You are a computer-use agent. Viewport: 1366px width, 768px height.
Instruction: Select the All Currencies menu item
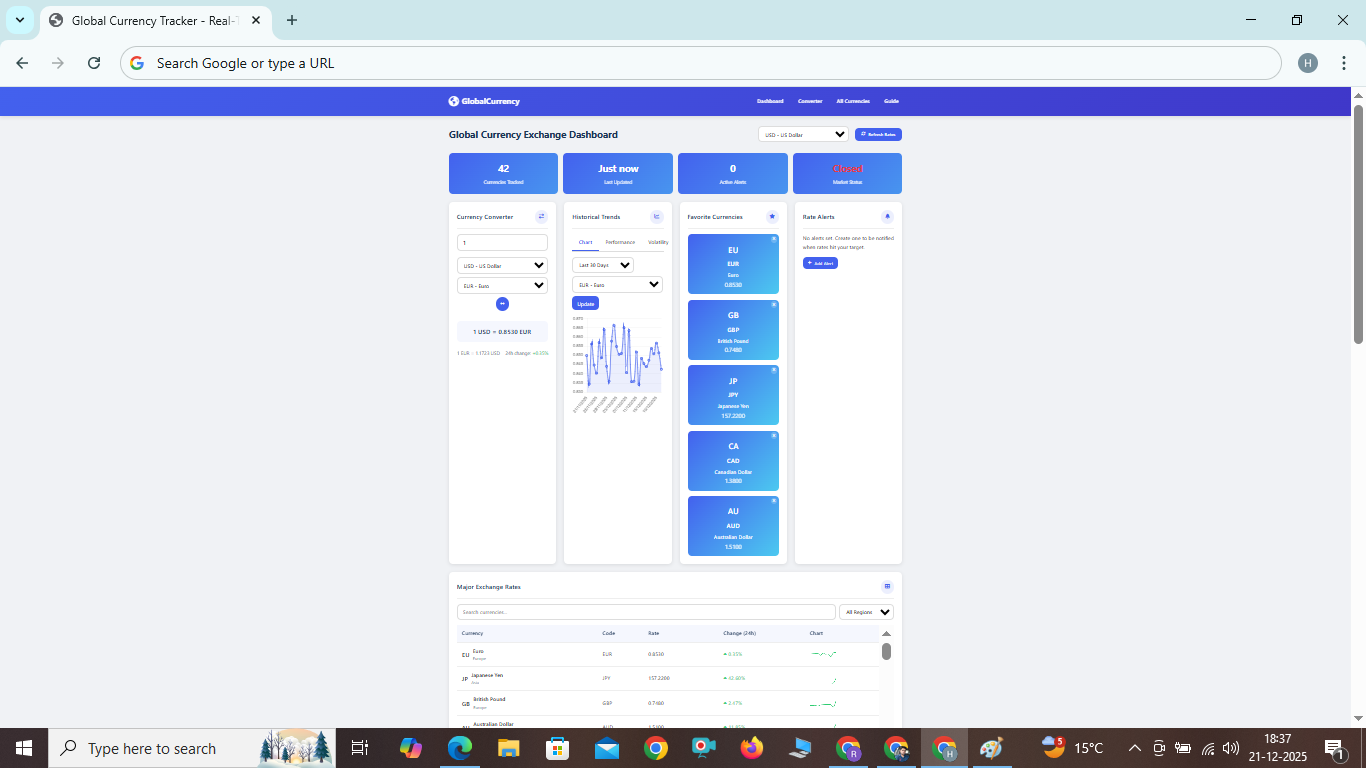click(x=853, y=101)
